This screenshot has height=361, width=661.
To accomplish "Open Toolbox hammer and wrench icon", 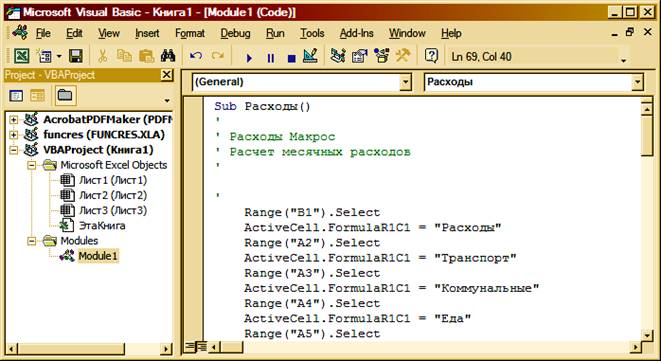I will coord(403,56).
